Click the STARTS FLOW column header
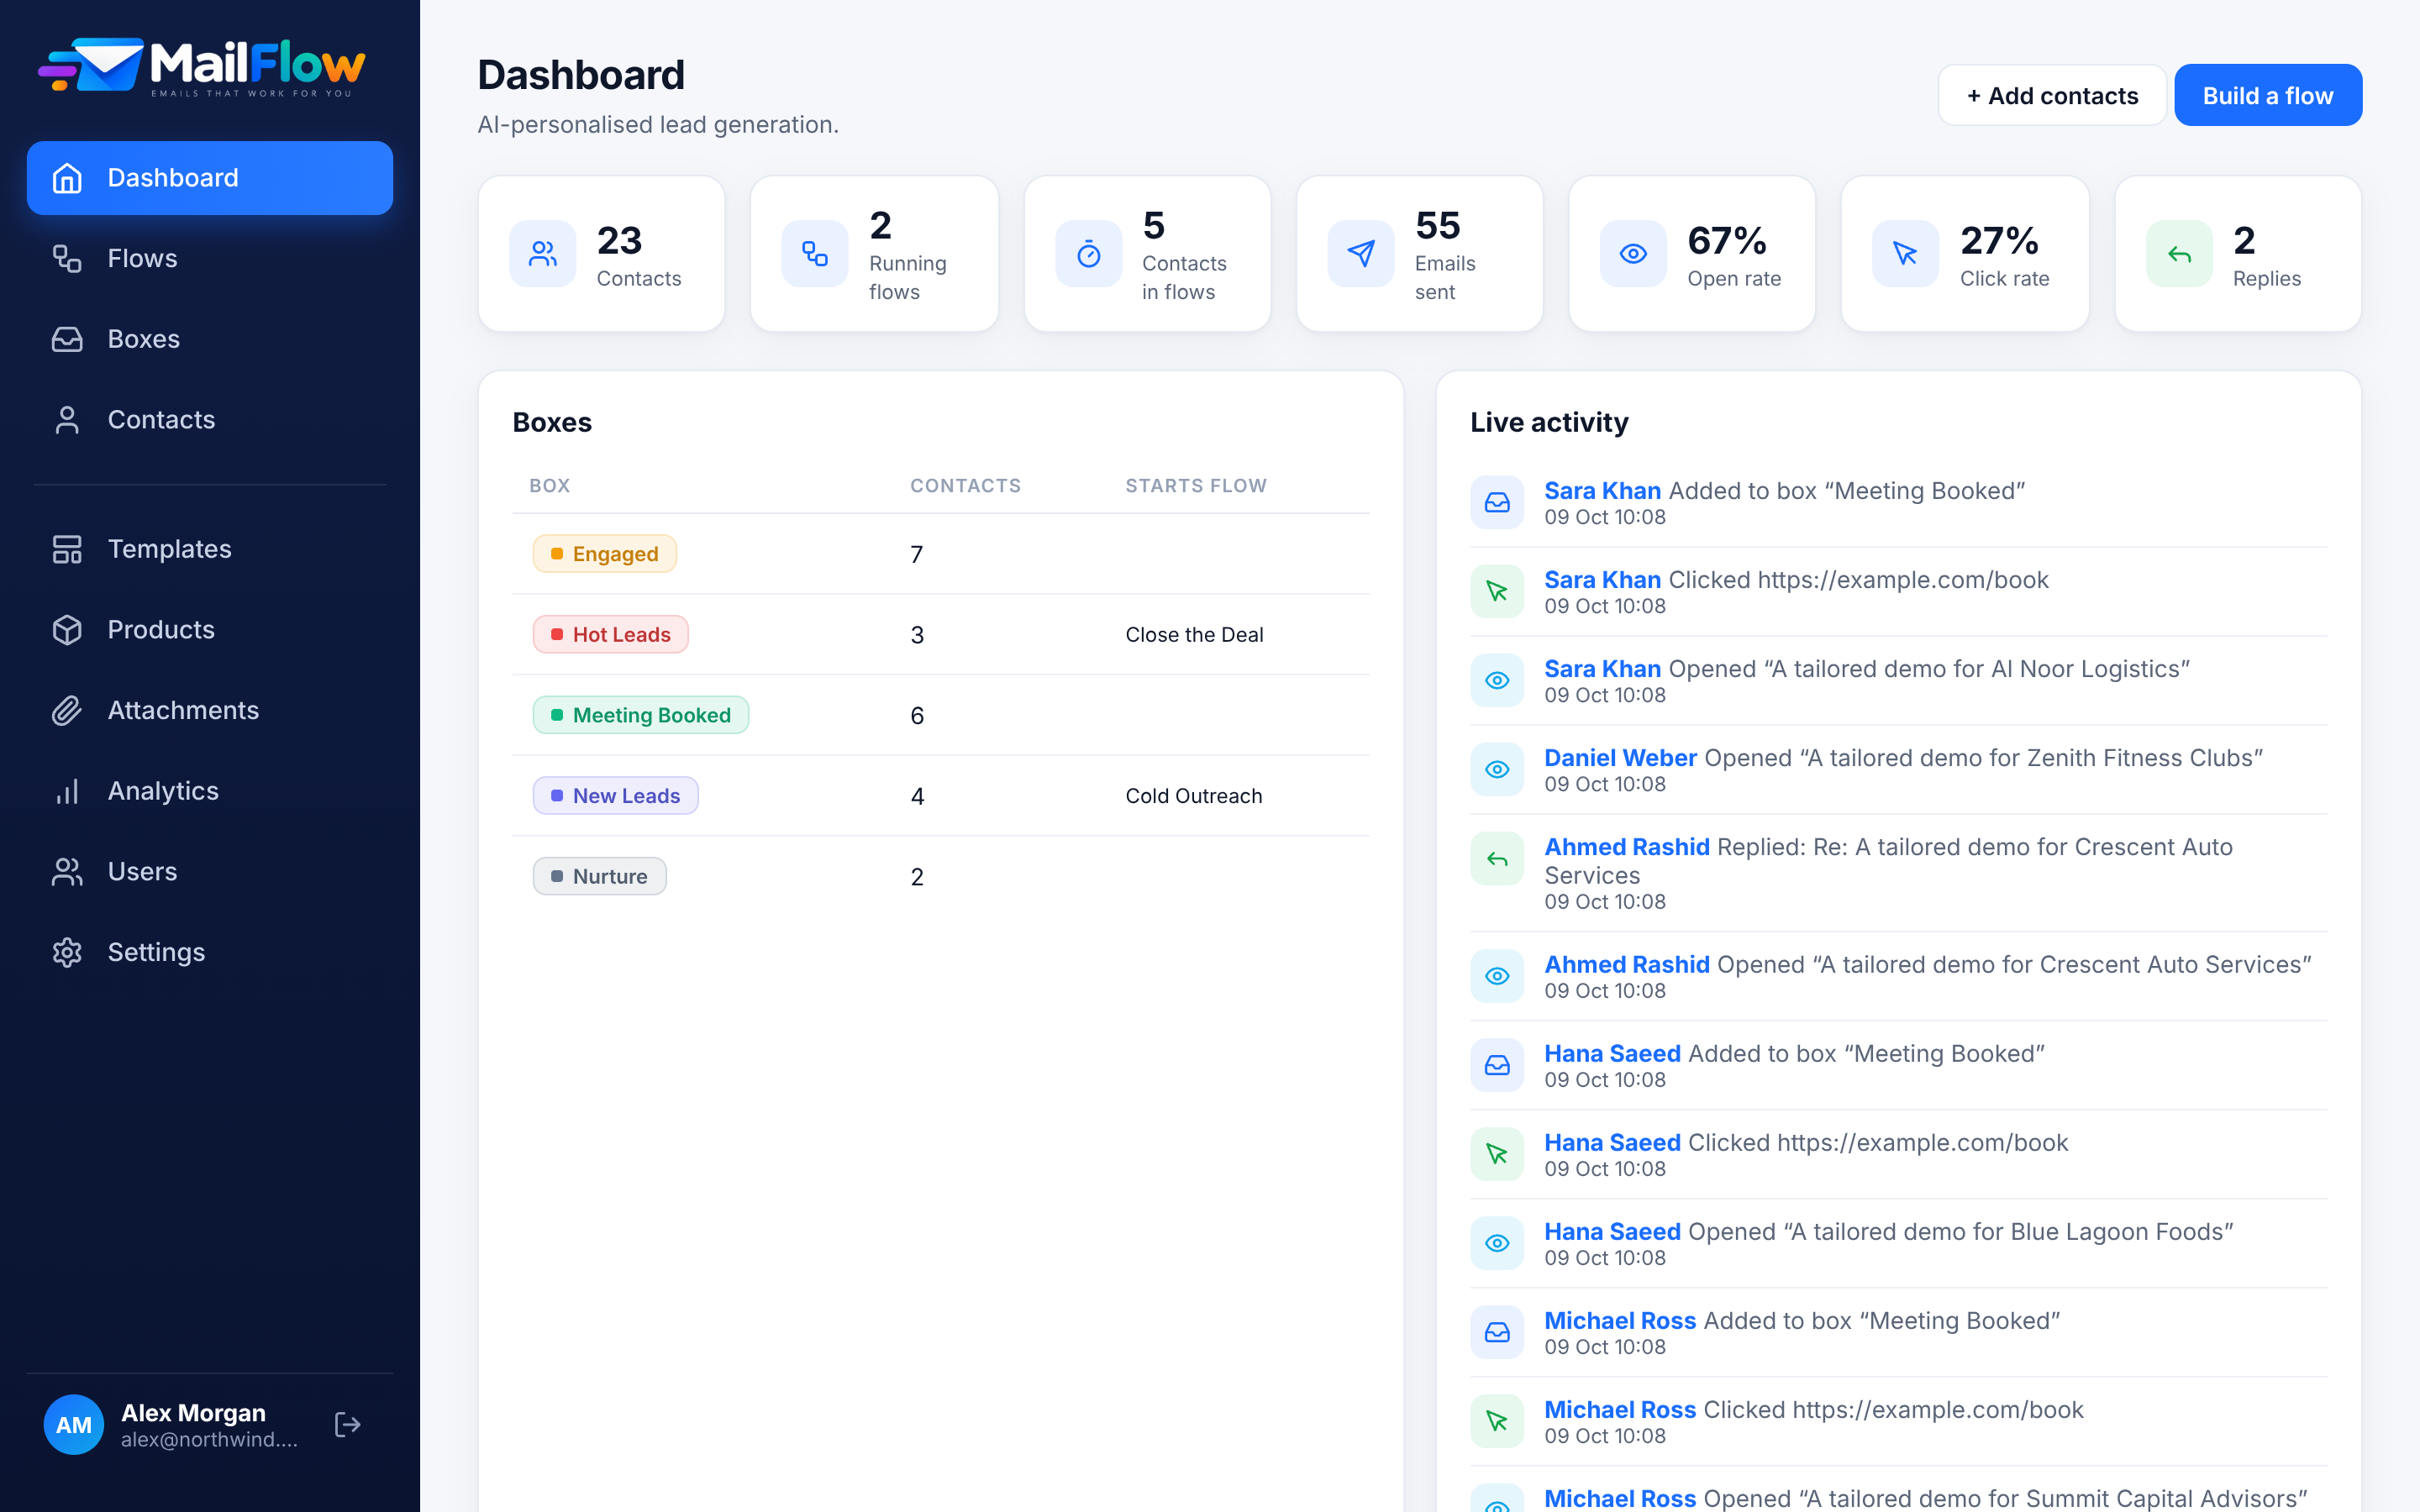Viewport: 2420px width, 1512px height. point(1196,486)
